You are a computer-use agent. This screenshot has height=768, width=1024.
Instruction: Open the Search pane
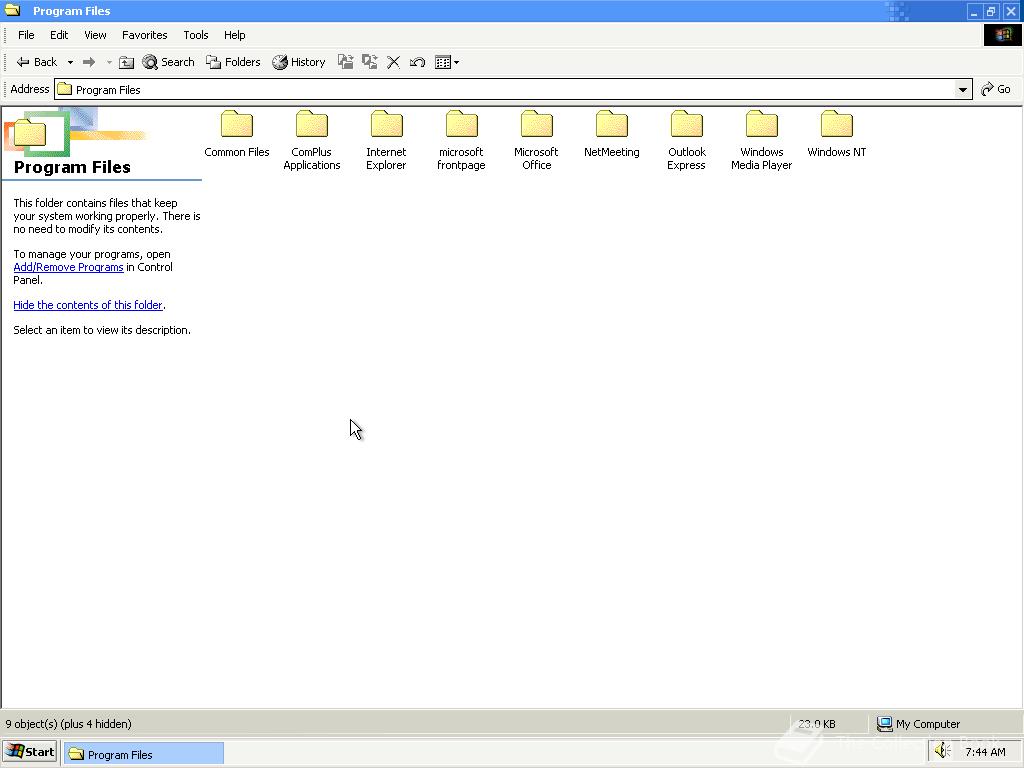168,62
